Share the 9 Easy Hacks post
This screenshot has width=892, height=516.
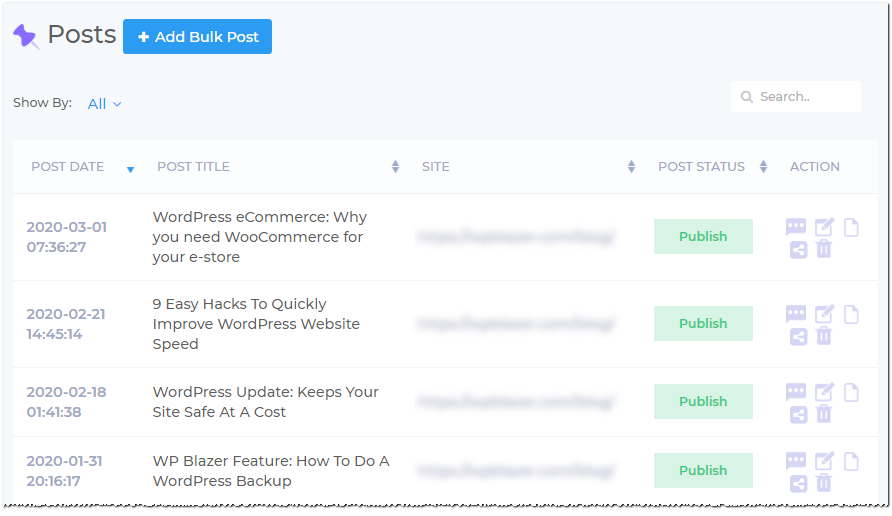[799, 336]
